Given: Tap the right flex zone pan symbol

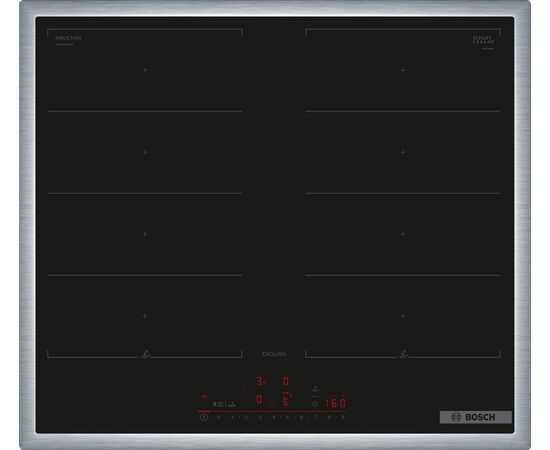Looking at the screenshot, I should pyautogui.click(x=404, y=354).
